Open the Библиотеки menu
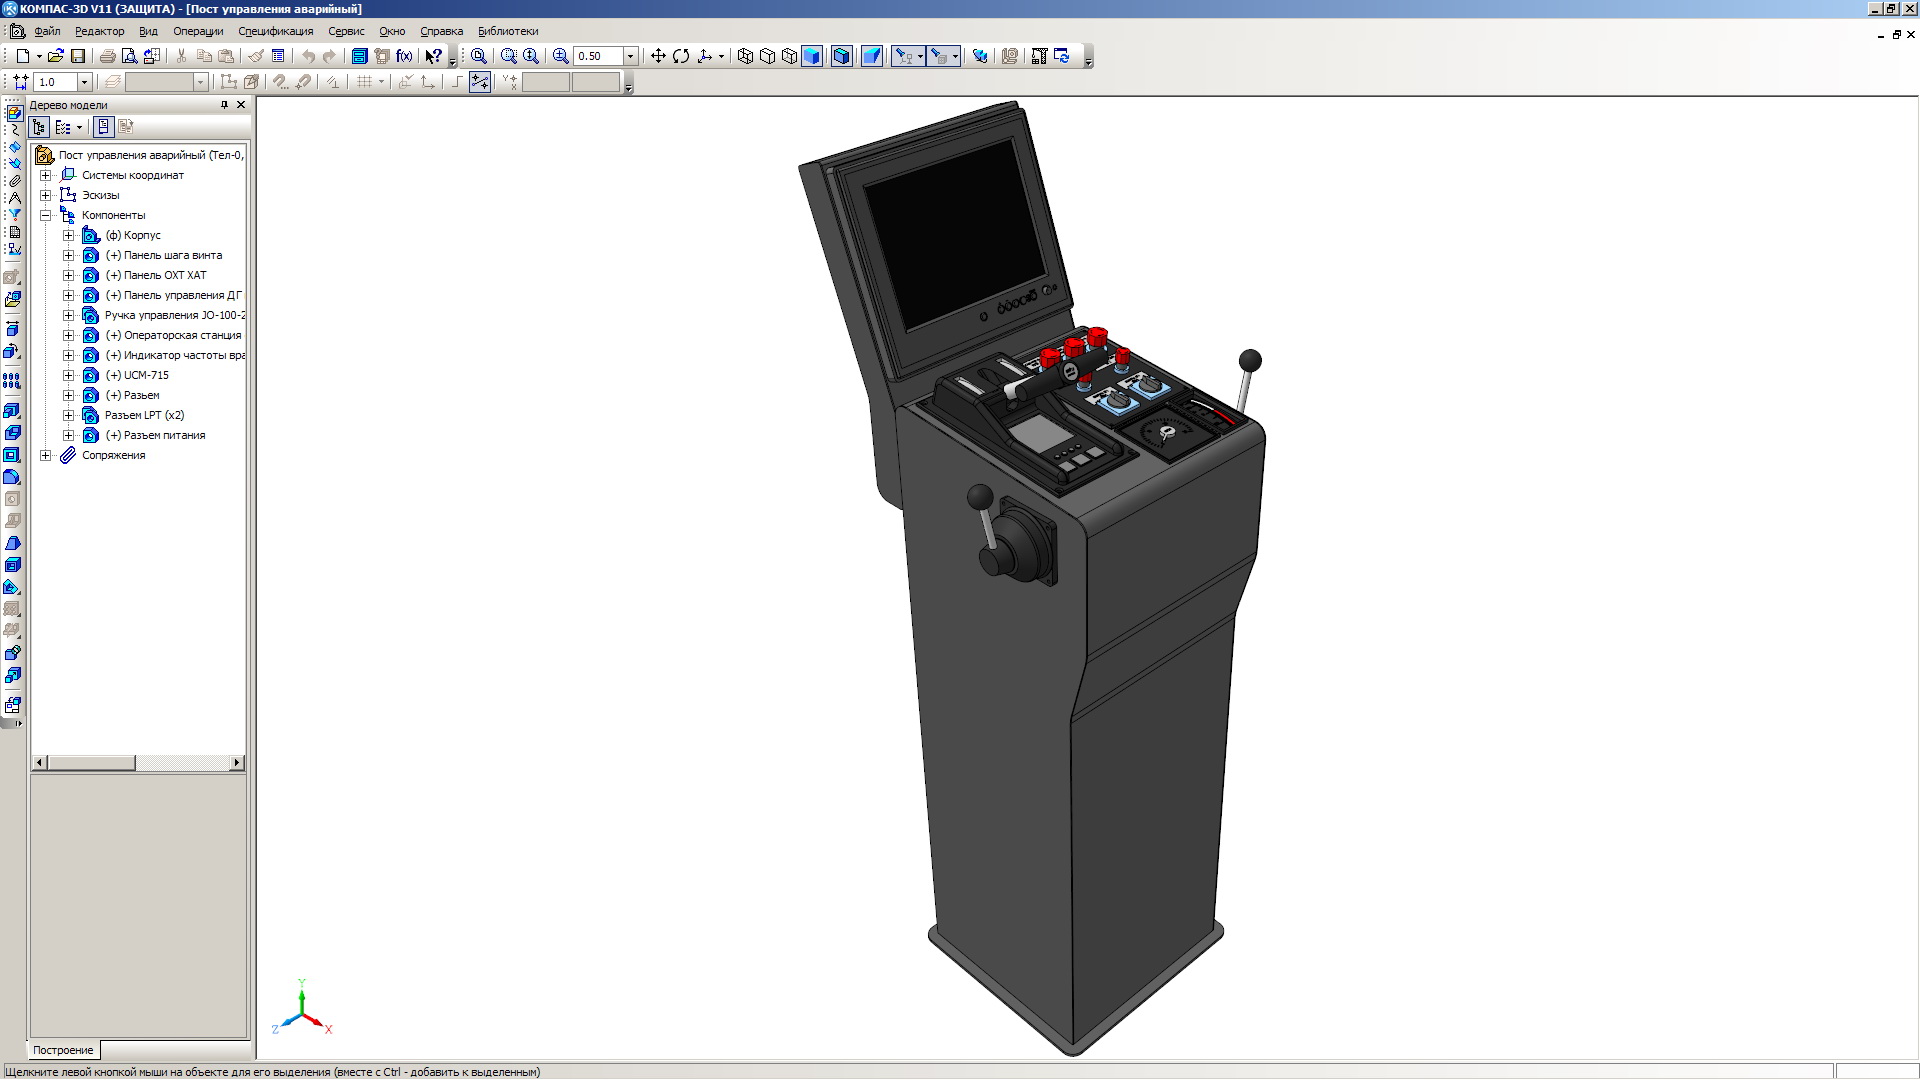The height and width of the screenshot is (1080, 1920). (508, 31)
